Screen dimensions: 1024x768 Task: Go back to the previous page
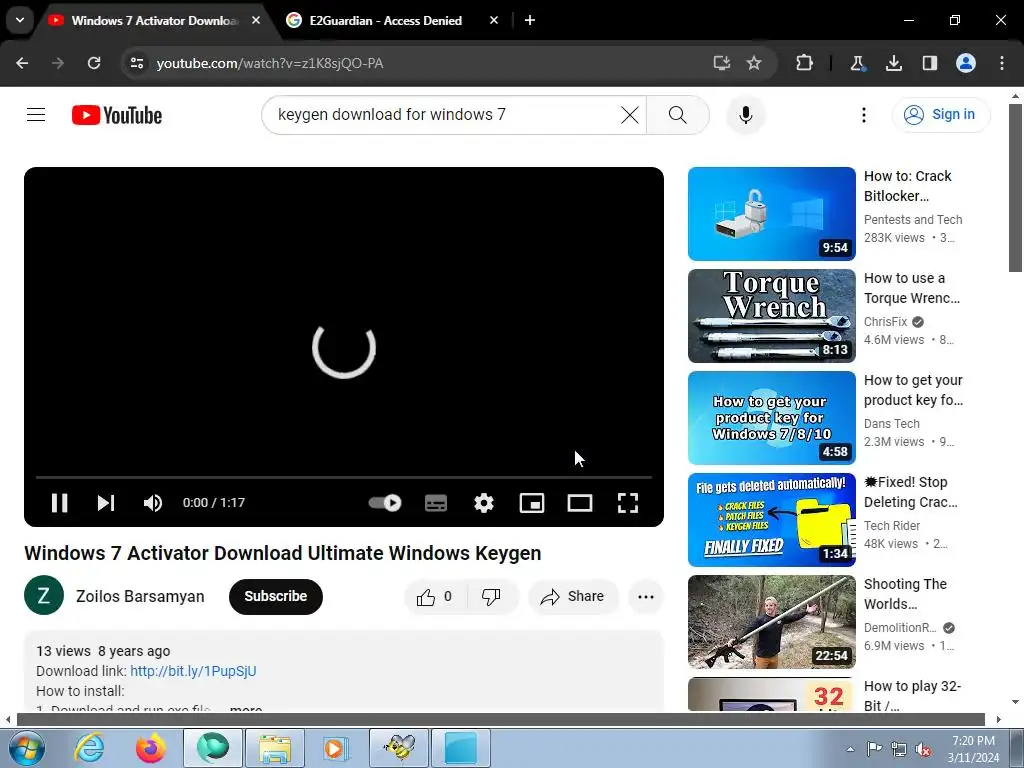(22, 63)
